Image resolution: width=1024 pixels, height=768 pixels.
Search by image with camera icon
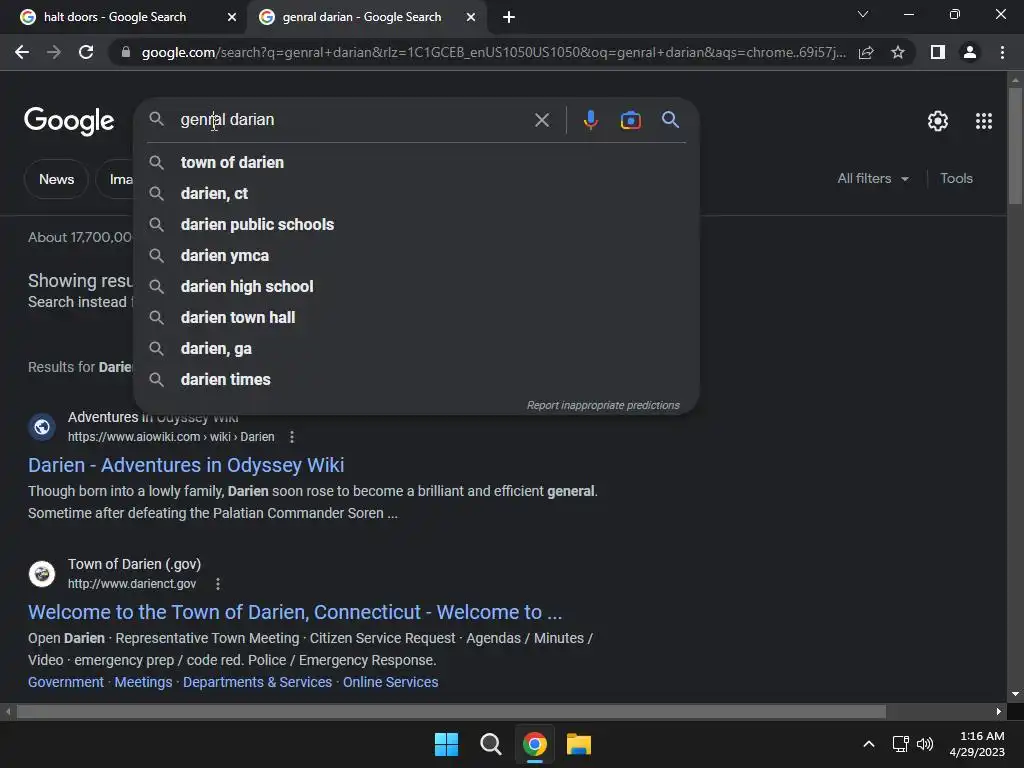[630, 120]
